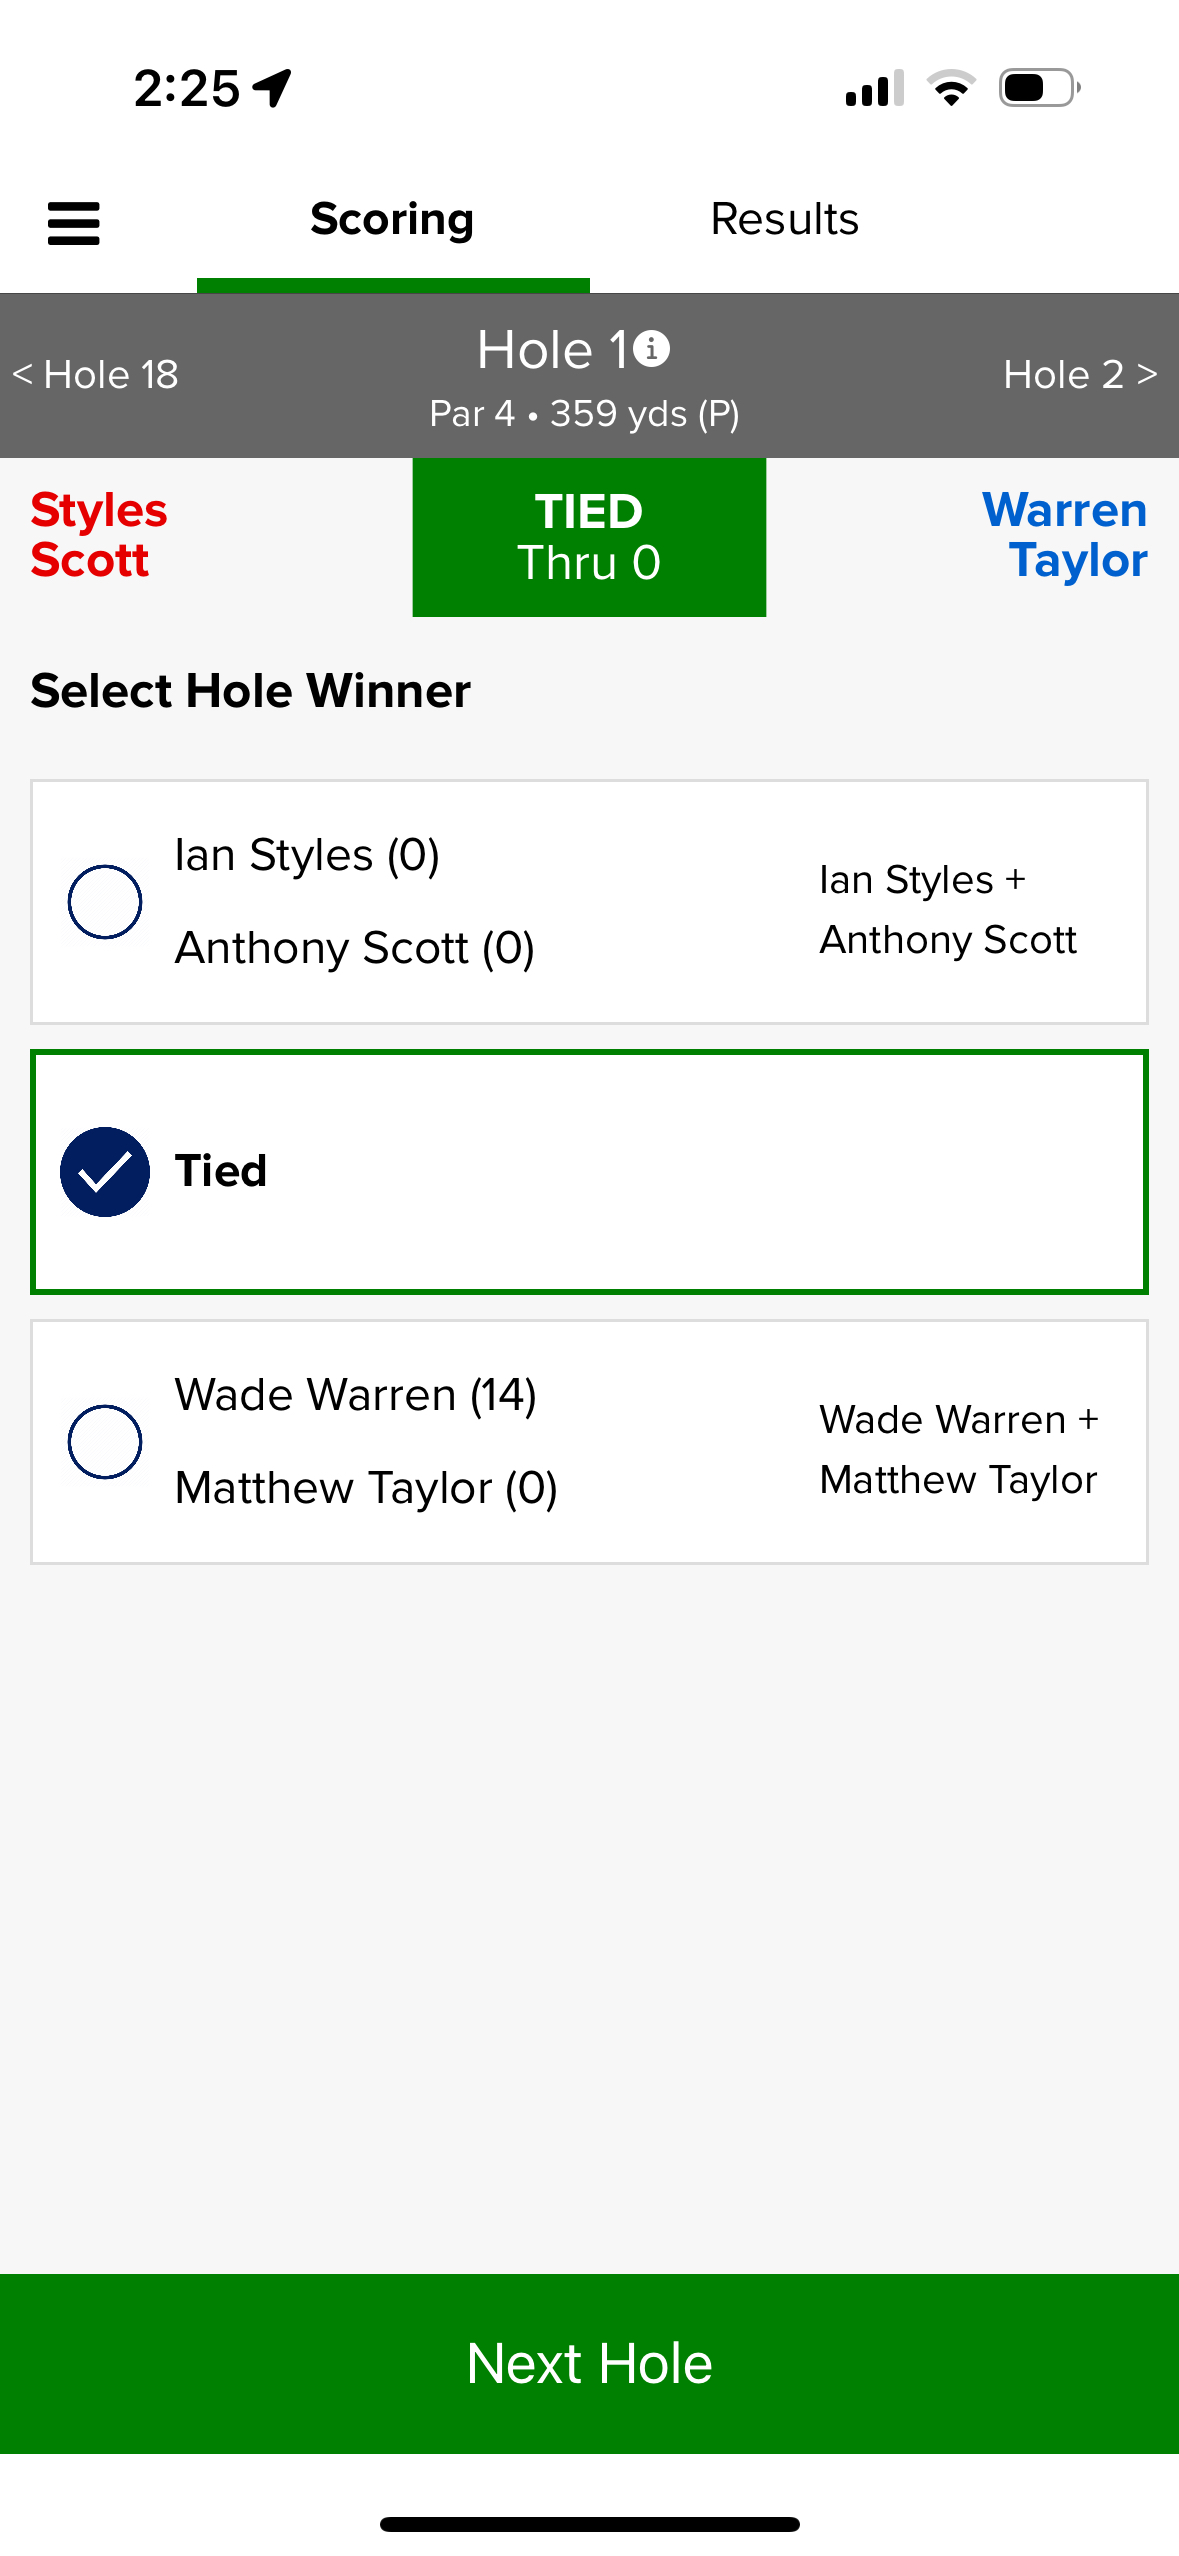The height and width of the screenshot is (2556, 1179).
Task: Select Styles and Scott team radio button
Action: [x=105, y=902]
